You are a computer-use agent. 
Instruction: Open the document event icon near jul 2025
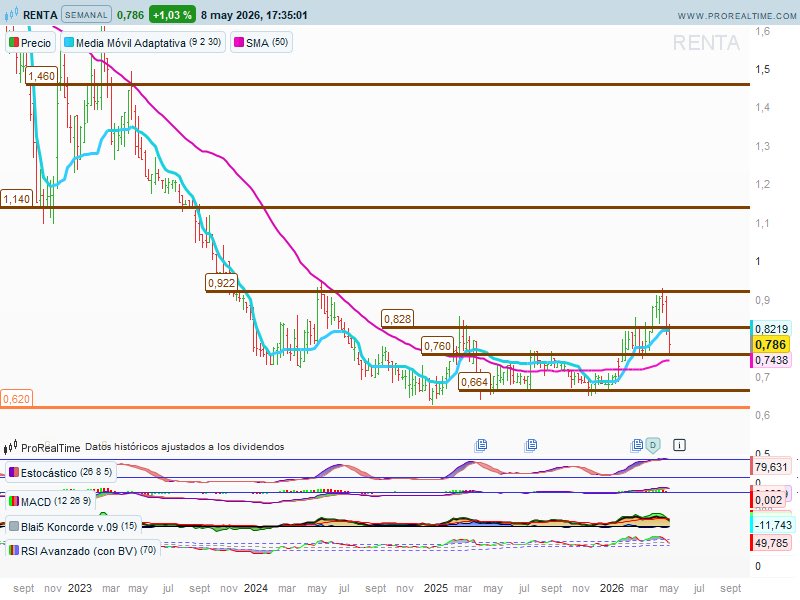pyautogui.click(x=531, y=445)
